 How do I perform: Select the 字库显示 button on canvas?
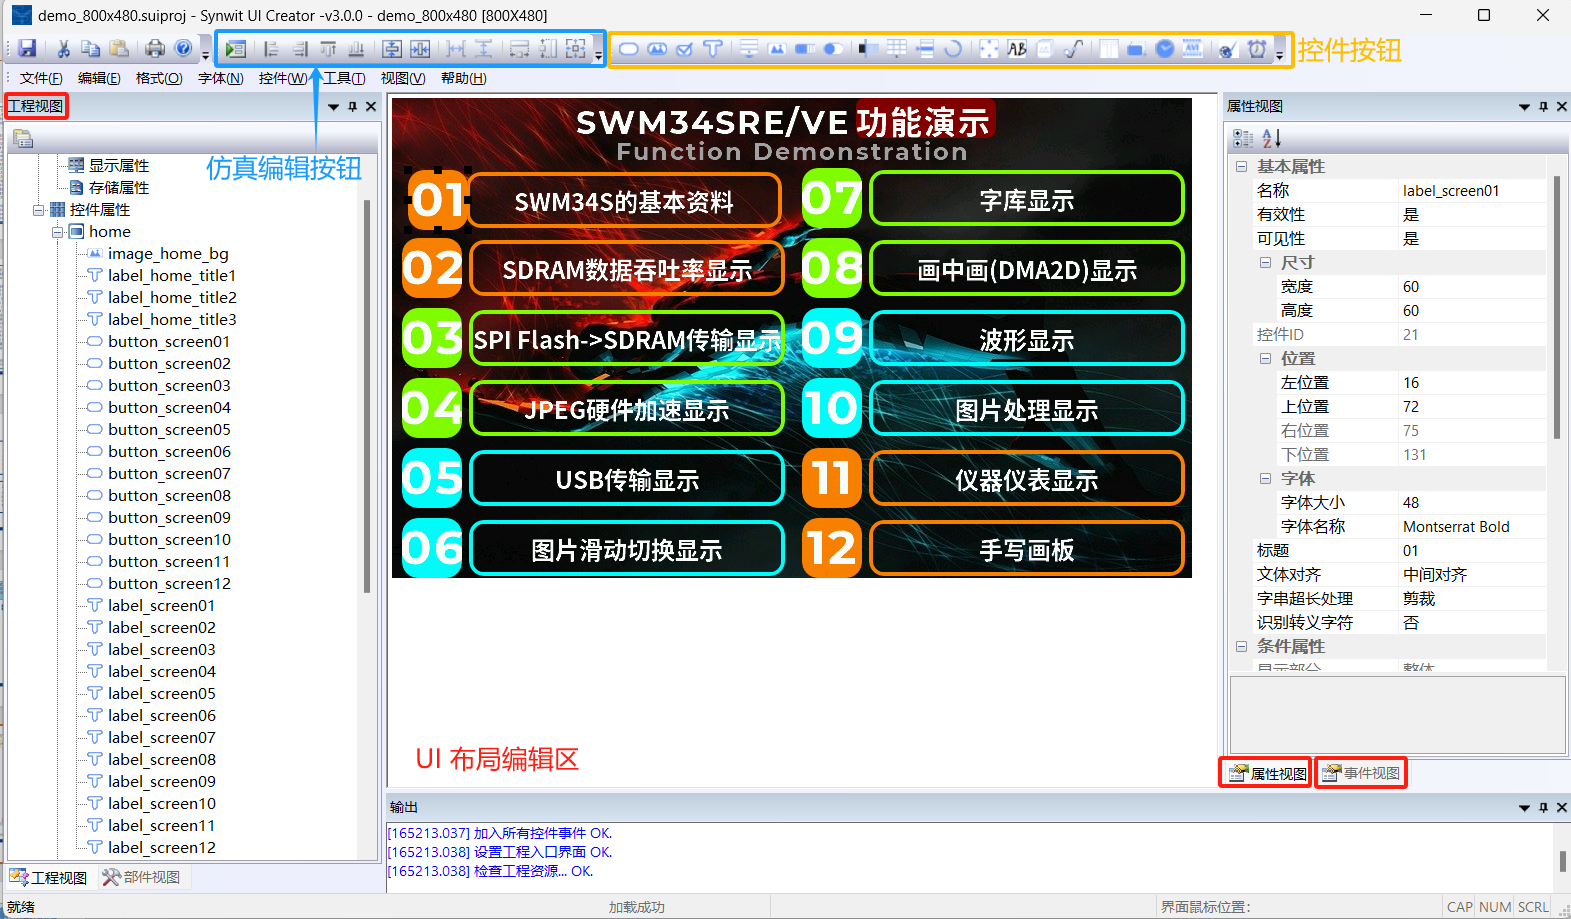[1027, 199]
